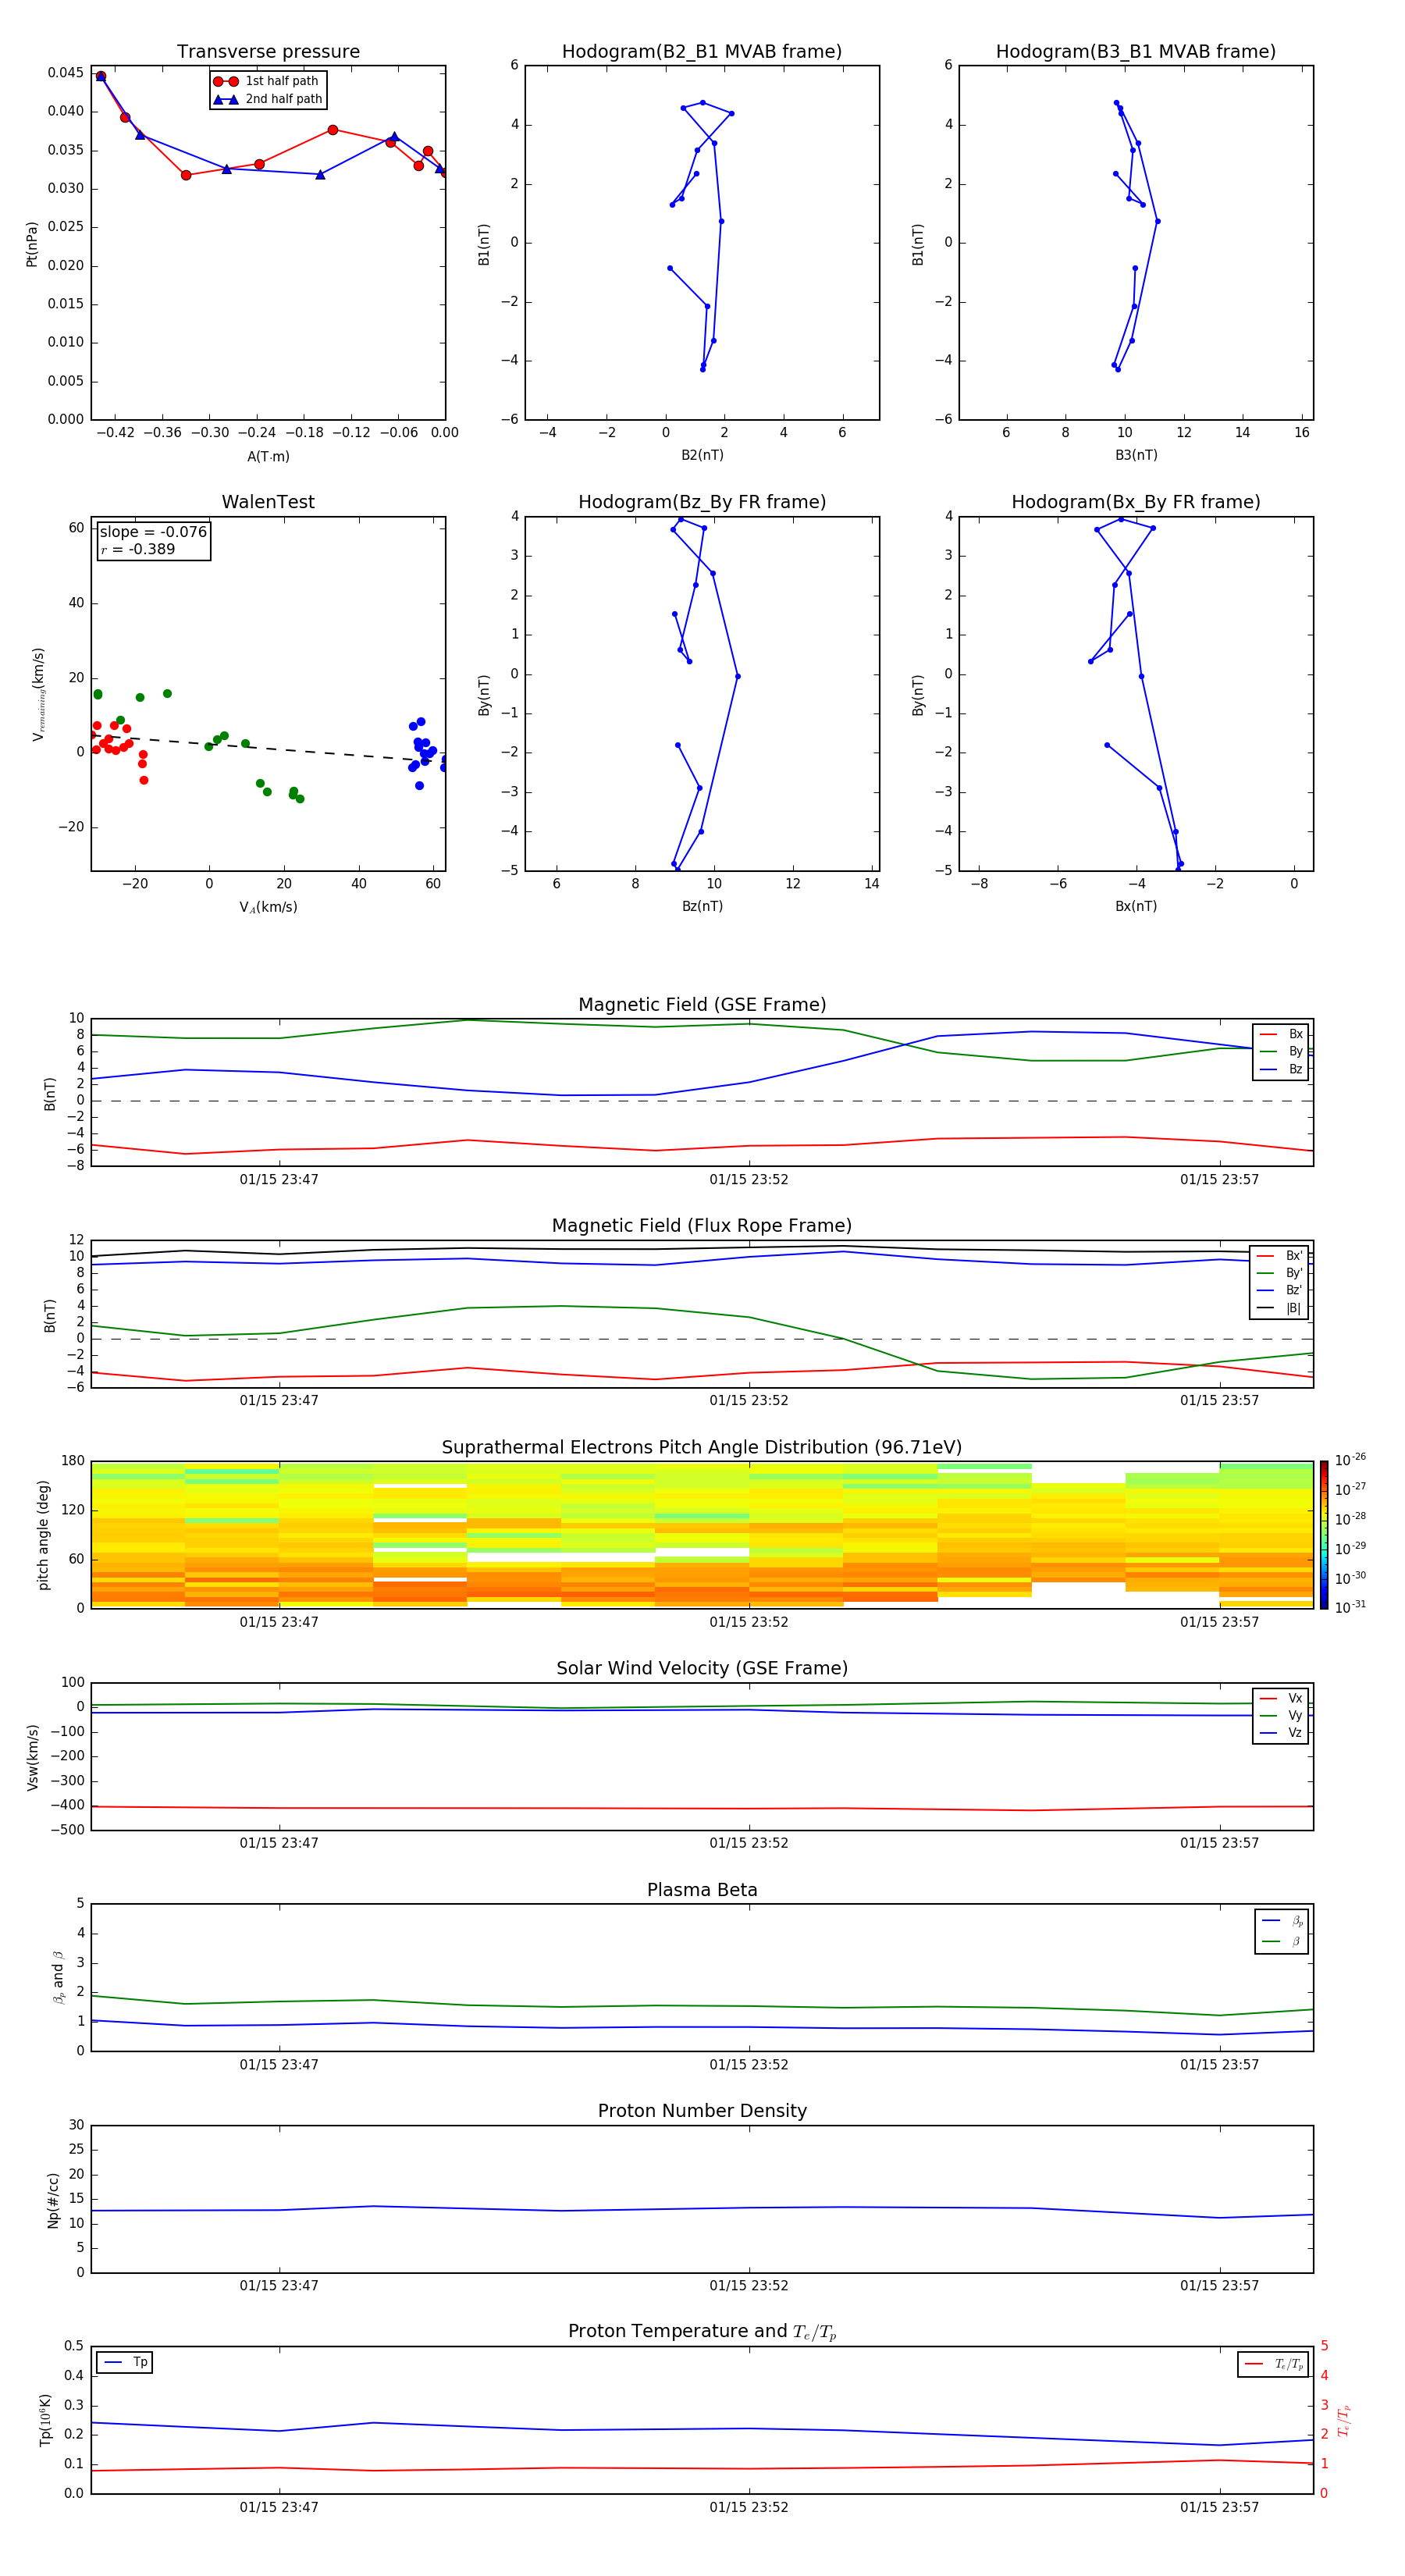The height and width of the screenshot is (2576, 1405).
Task: Click the 10^-31 colorbar label
Action: [x=1350, y=1607]
